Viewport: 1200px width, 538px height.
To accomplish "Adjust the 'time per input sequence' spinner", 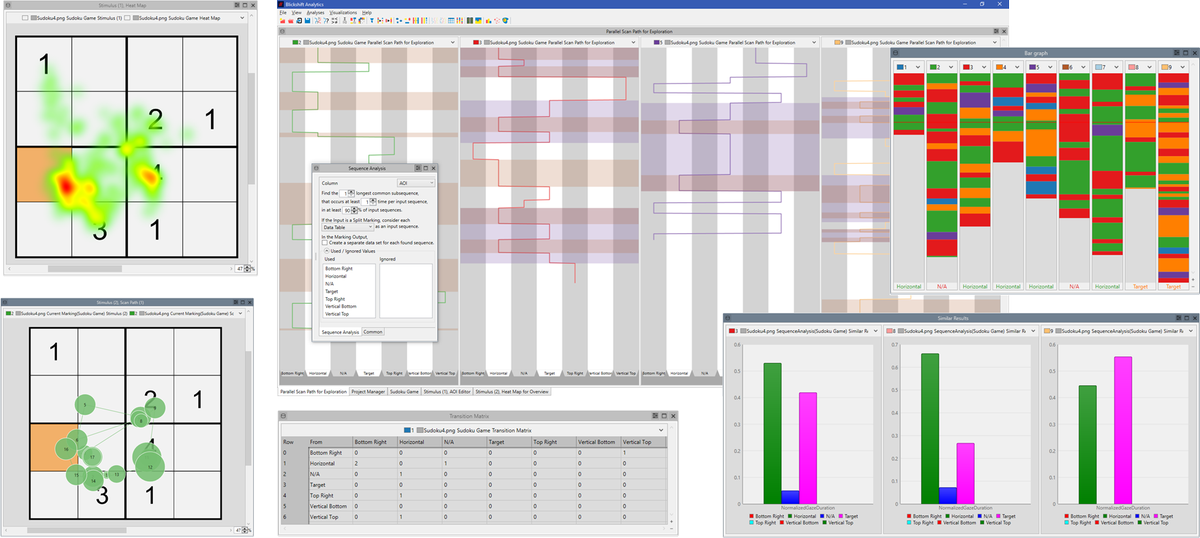I will click(373, 201).
